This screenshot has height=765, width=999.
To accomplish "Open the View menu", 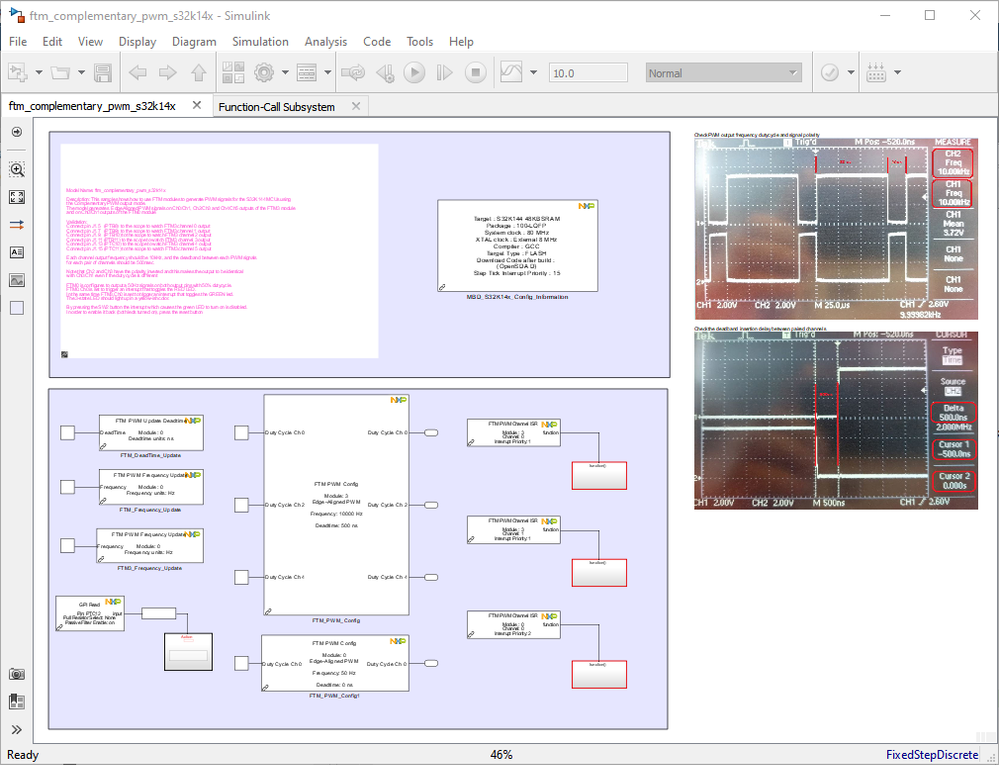I will pyautogui.click(x=90, y=41).
